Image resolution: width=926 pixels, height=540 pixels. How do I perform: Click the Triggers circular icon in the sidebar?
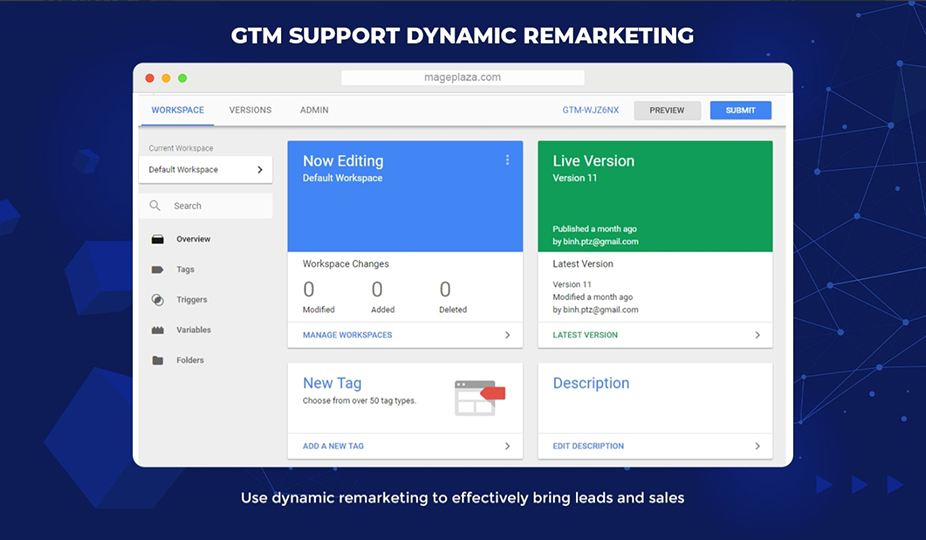pos(157,300)
